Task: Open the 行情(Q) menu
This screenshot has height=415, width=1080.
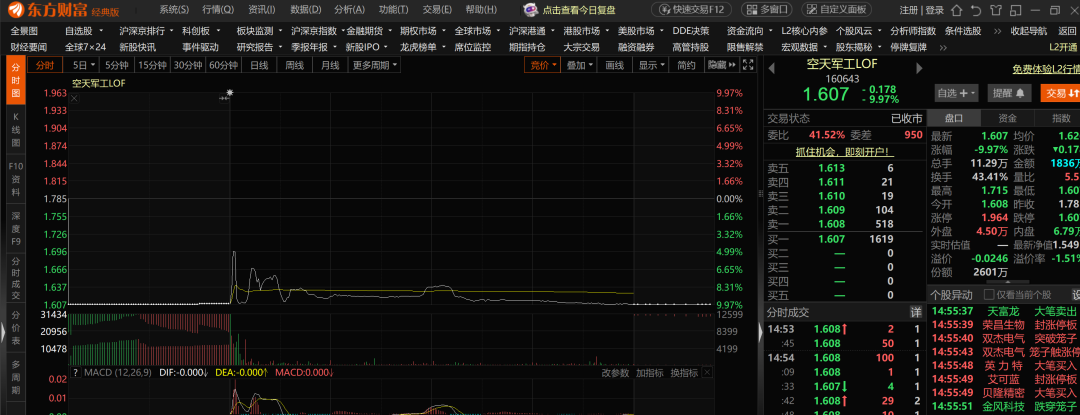Action: (x=218, y=10)
